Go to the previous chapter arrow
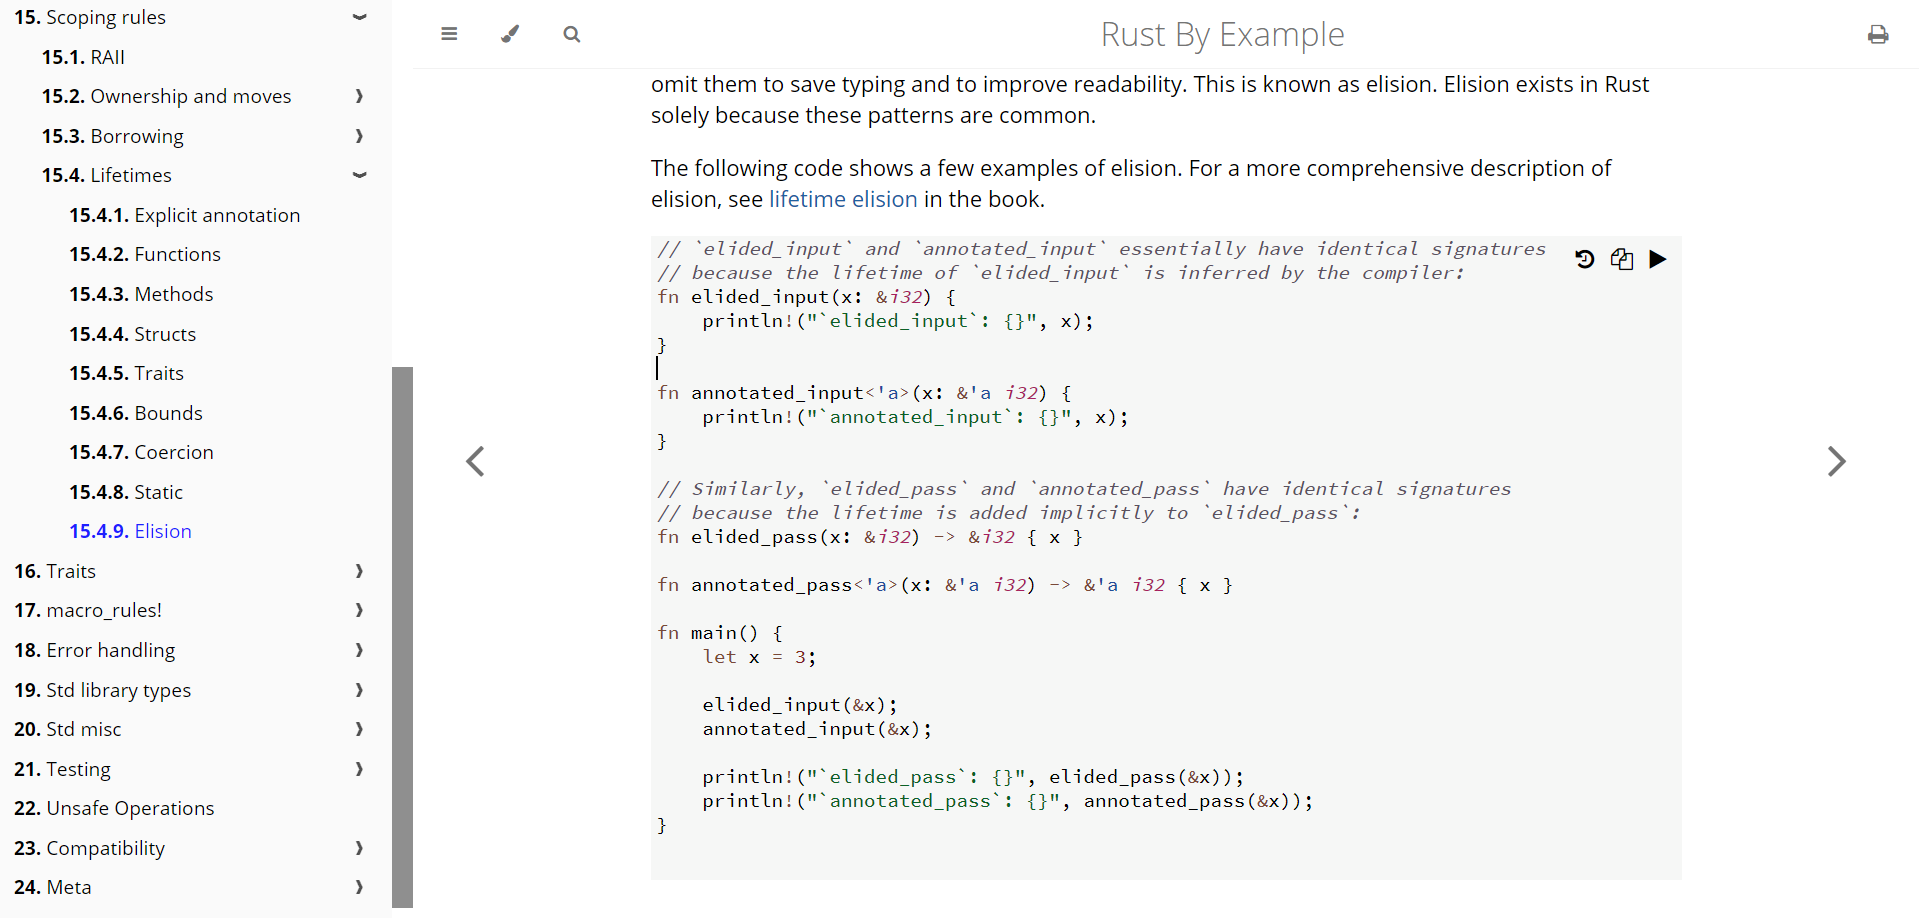This screenshot has width=1919, height=918. tap(475, 461)
